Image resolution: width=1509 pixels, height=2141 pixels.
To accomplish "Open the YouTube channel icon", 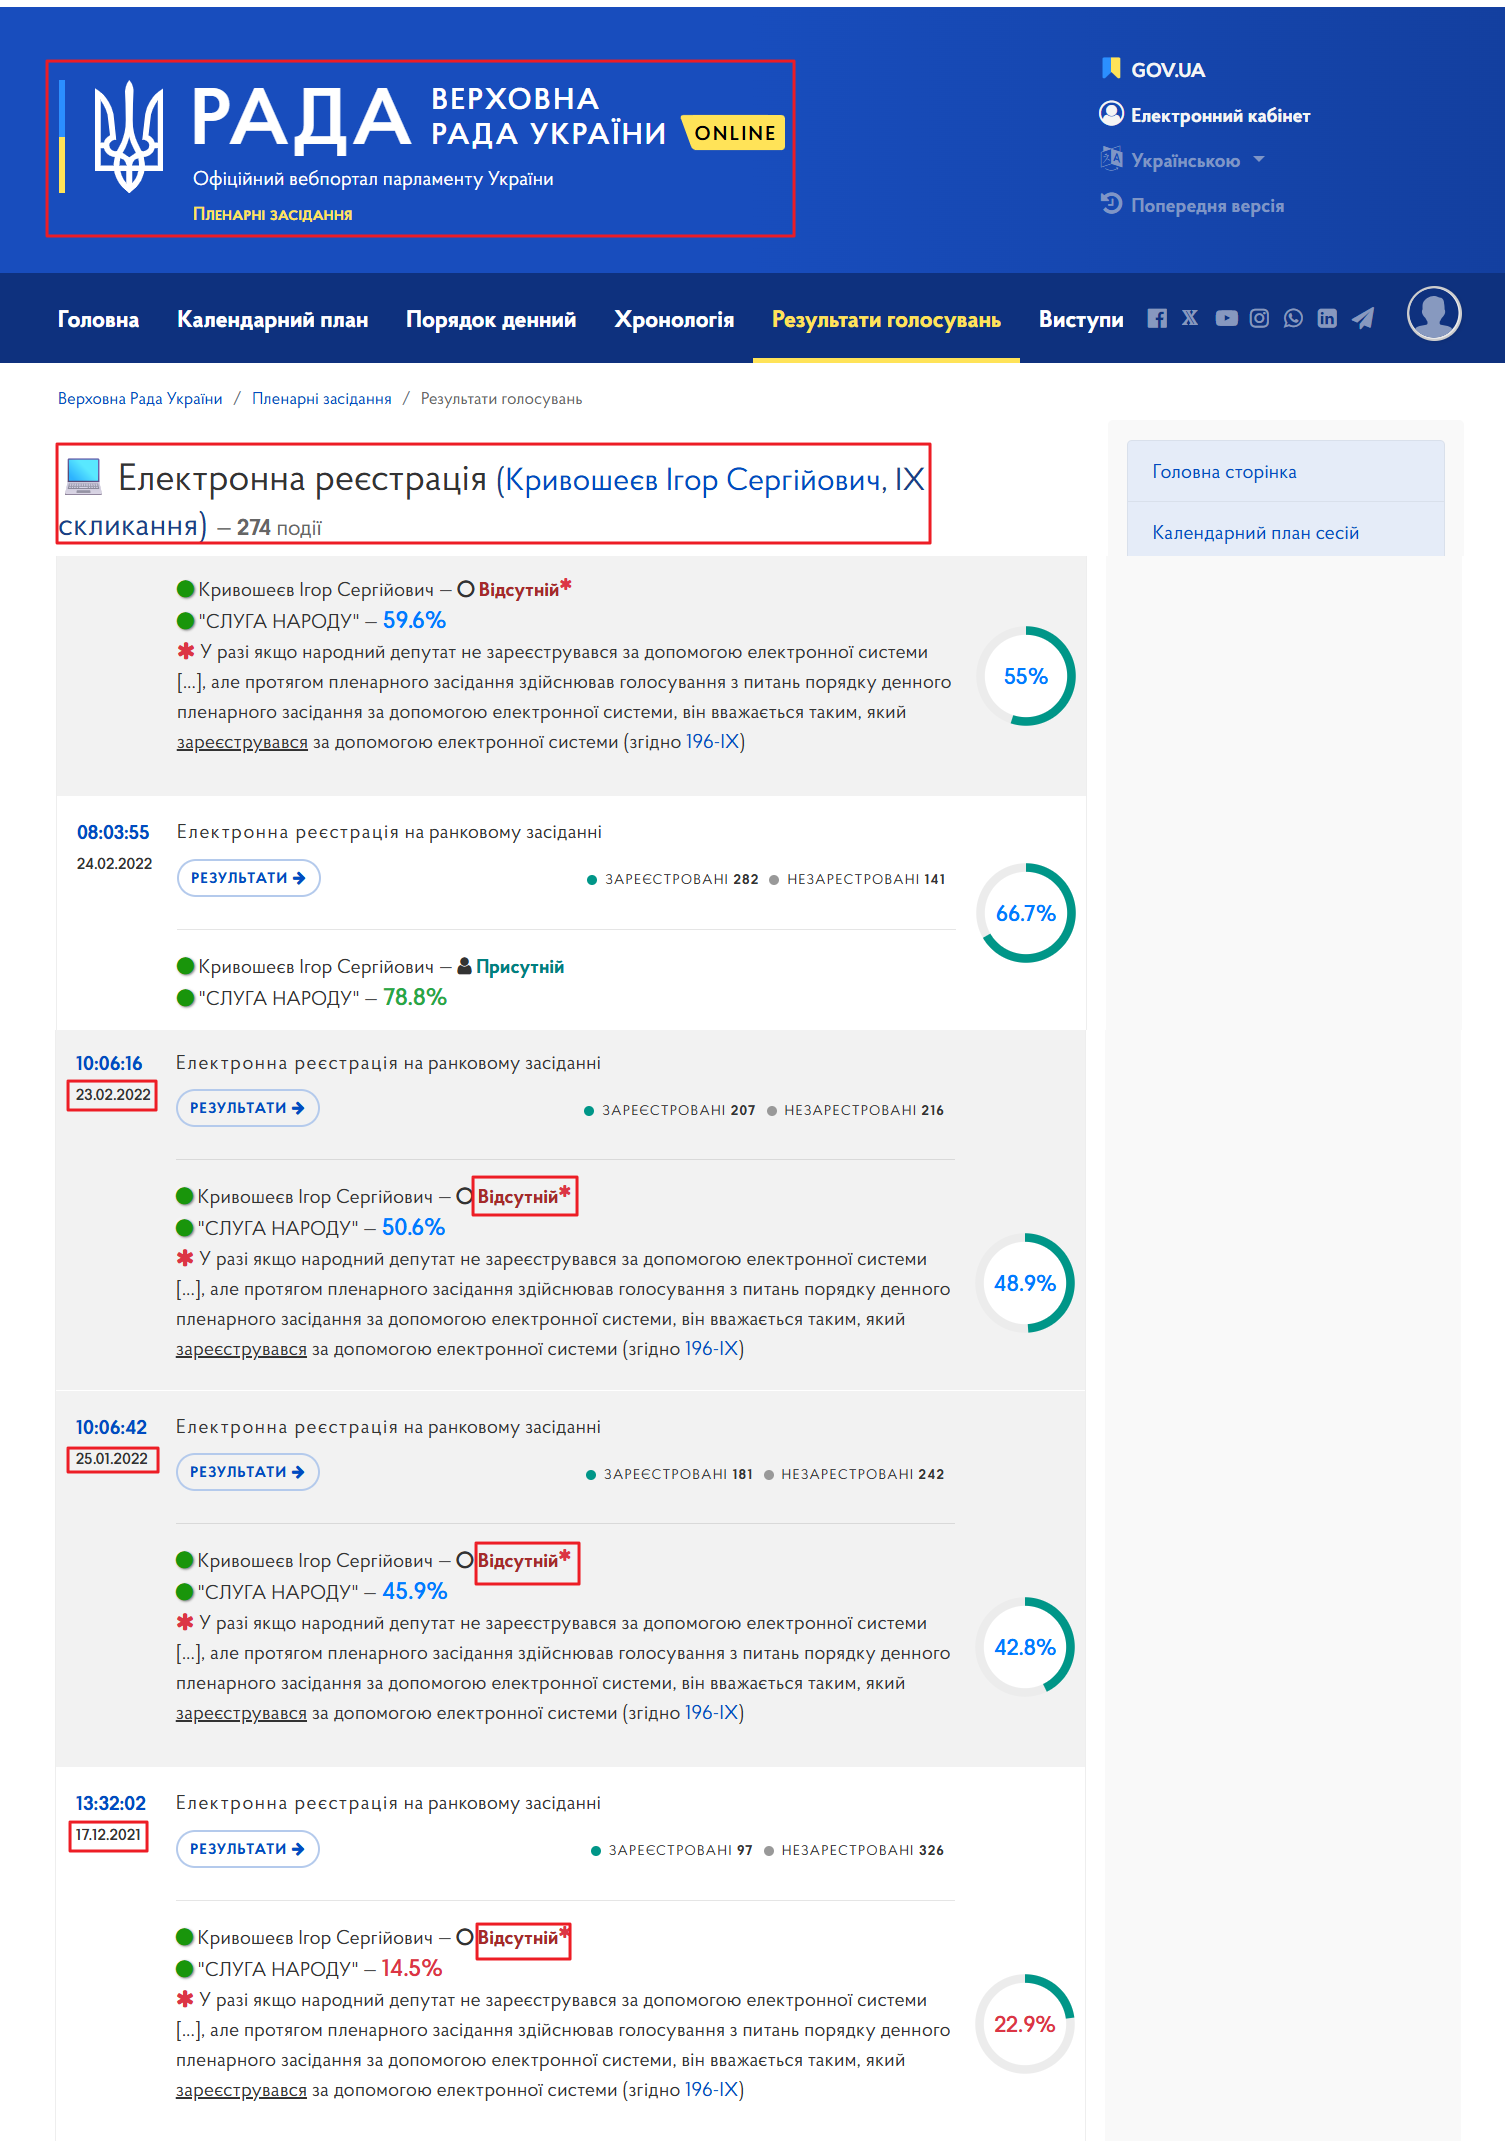I will (1227, 319).
